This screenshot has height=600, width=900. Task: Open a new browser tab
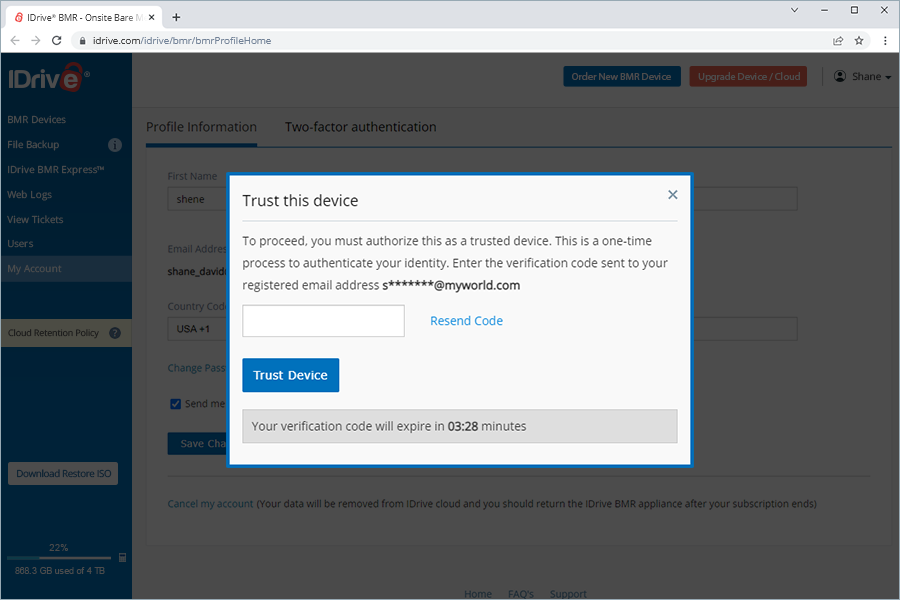click(x=176, y=17)
